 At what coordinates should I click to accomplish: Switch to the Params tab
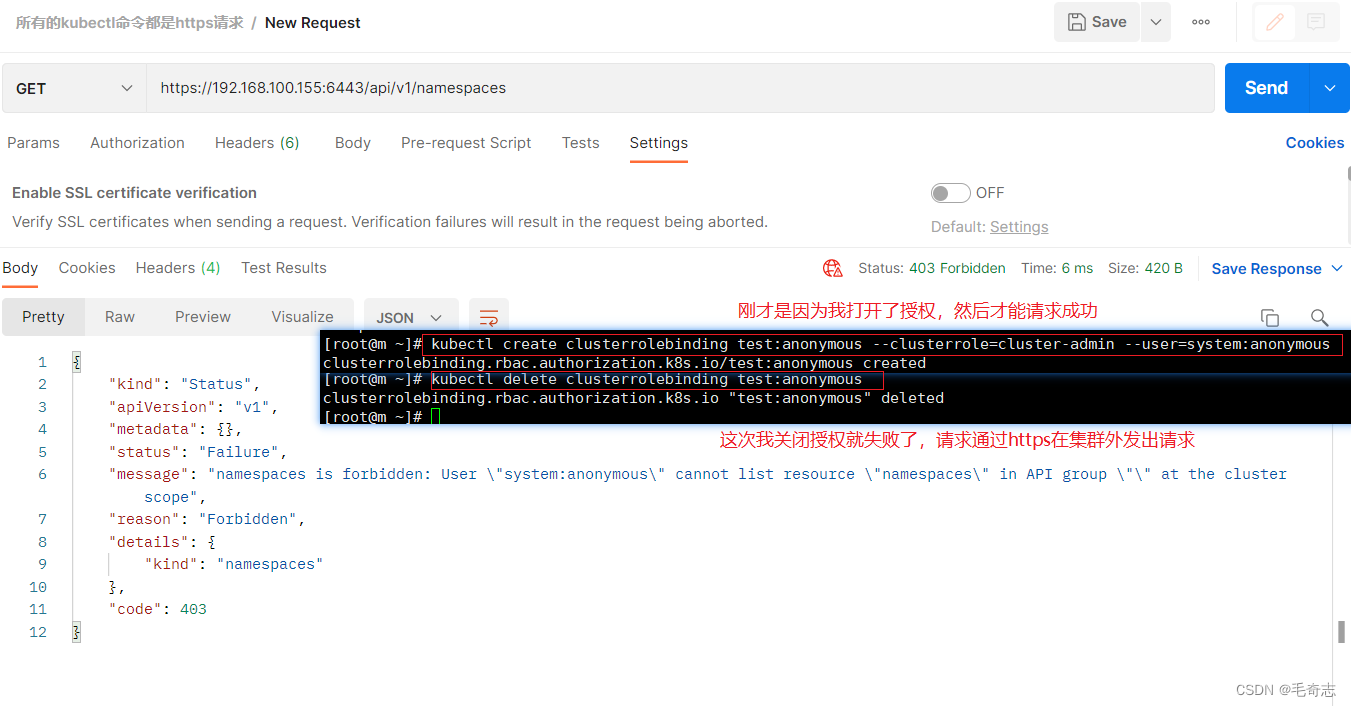[x=33, y=143]
